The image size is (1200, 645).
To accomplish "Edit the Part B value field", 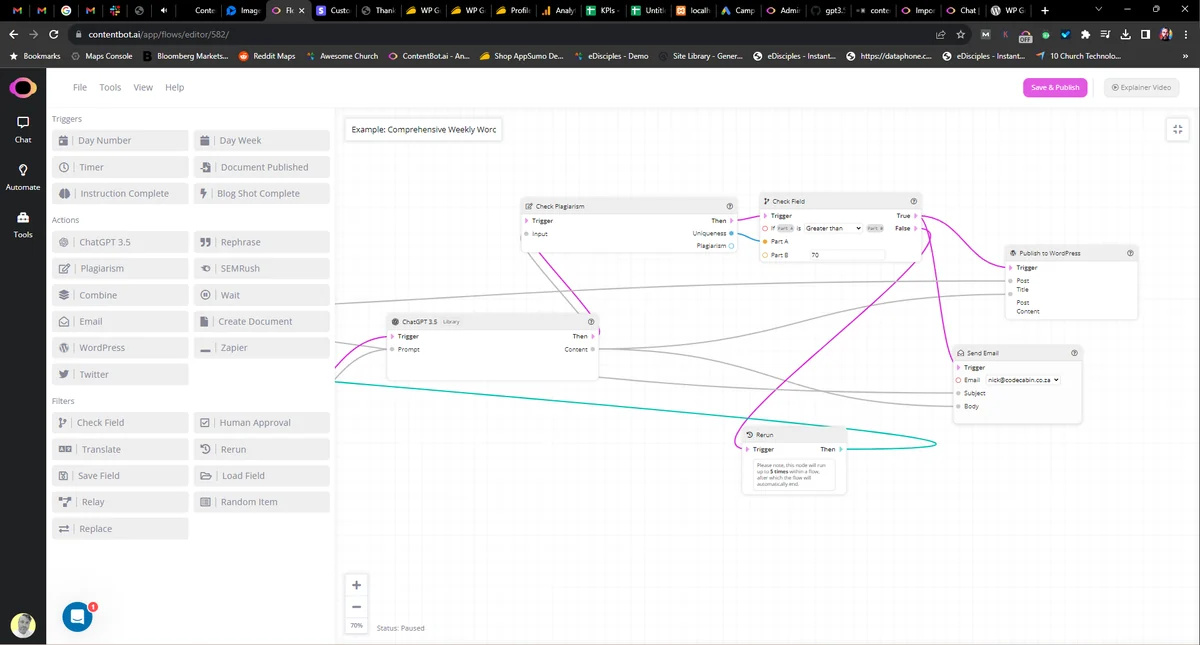I will point(847,255).
